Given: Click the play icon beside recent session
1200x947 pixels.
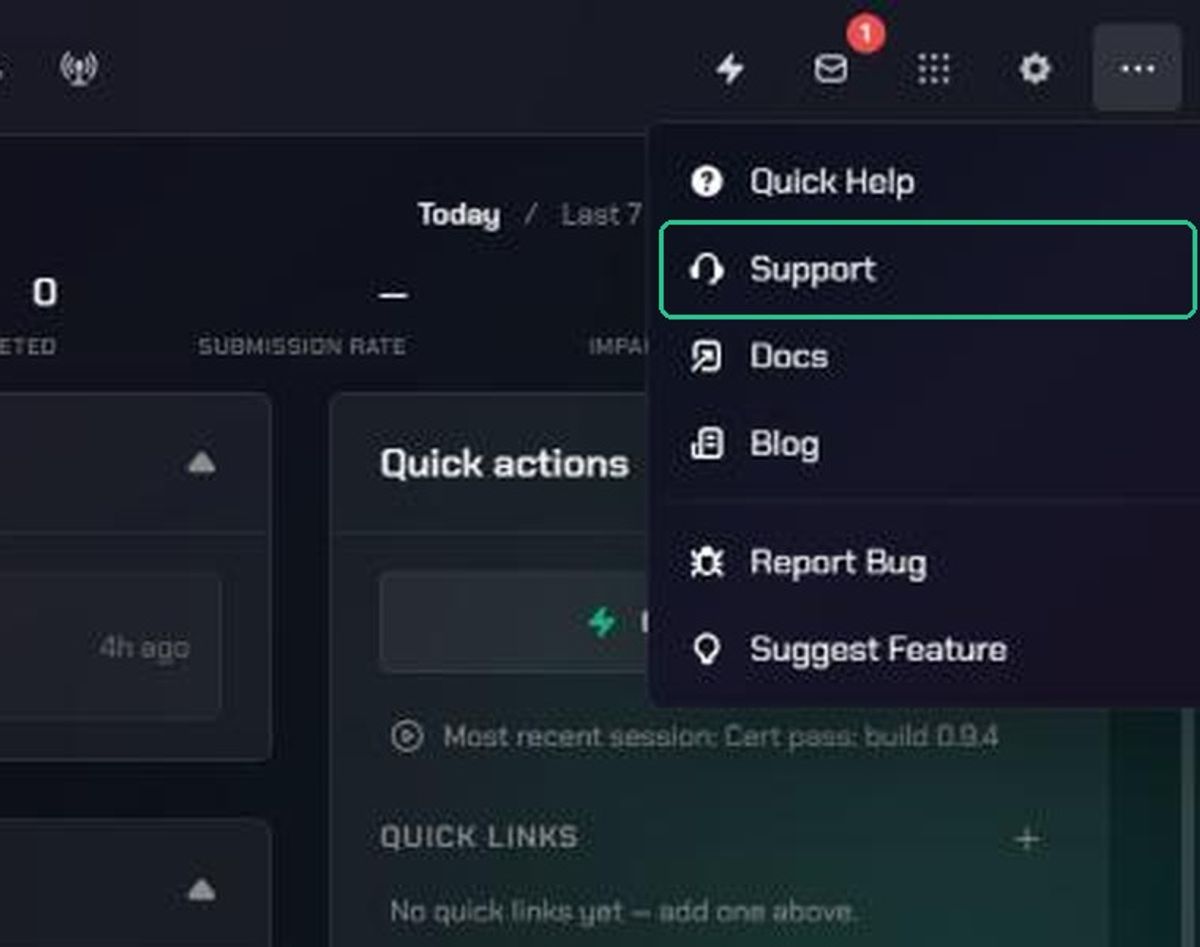Looking at the screenshot, I should click(407, 737).
